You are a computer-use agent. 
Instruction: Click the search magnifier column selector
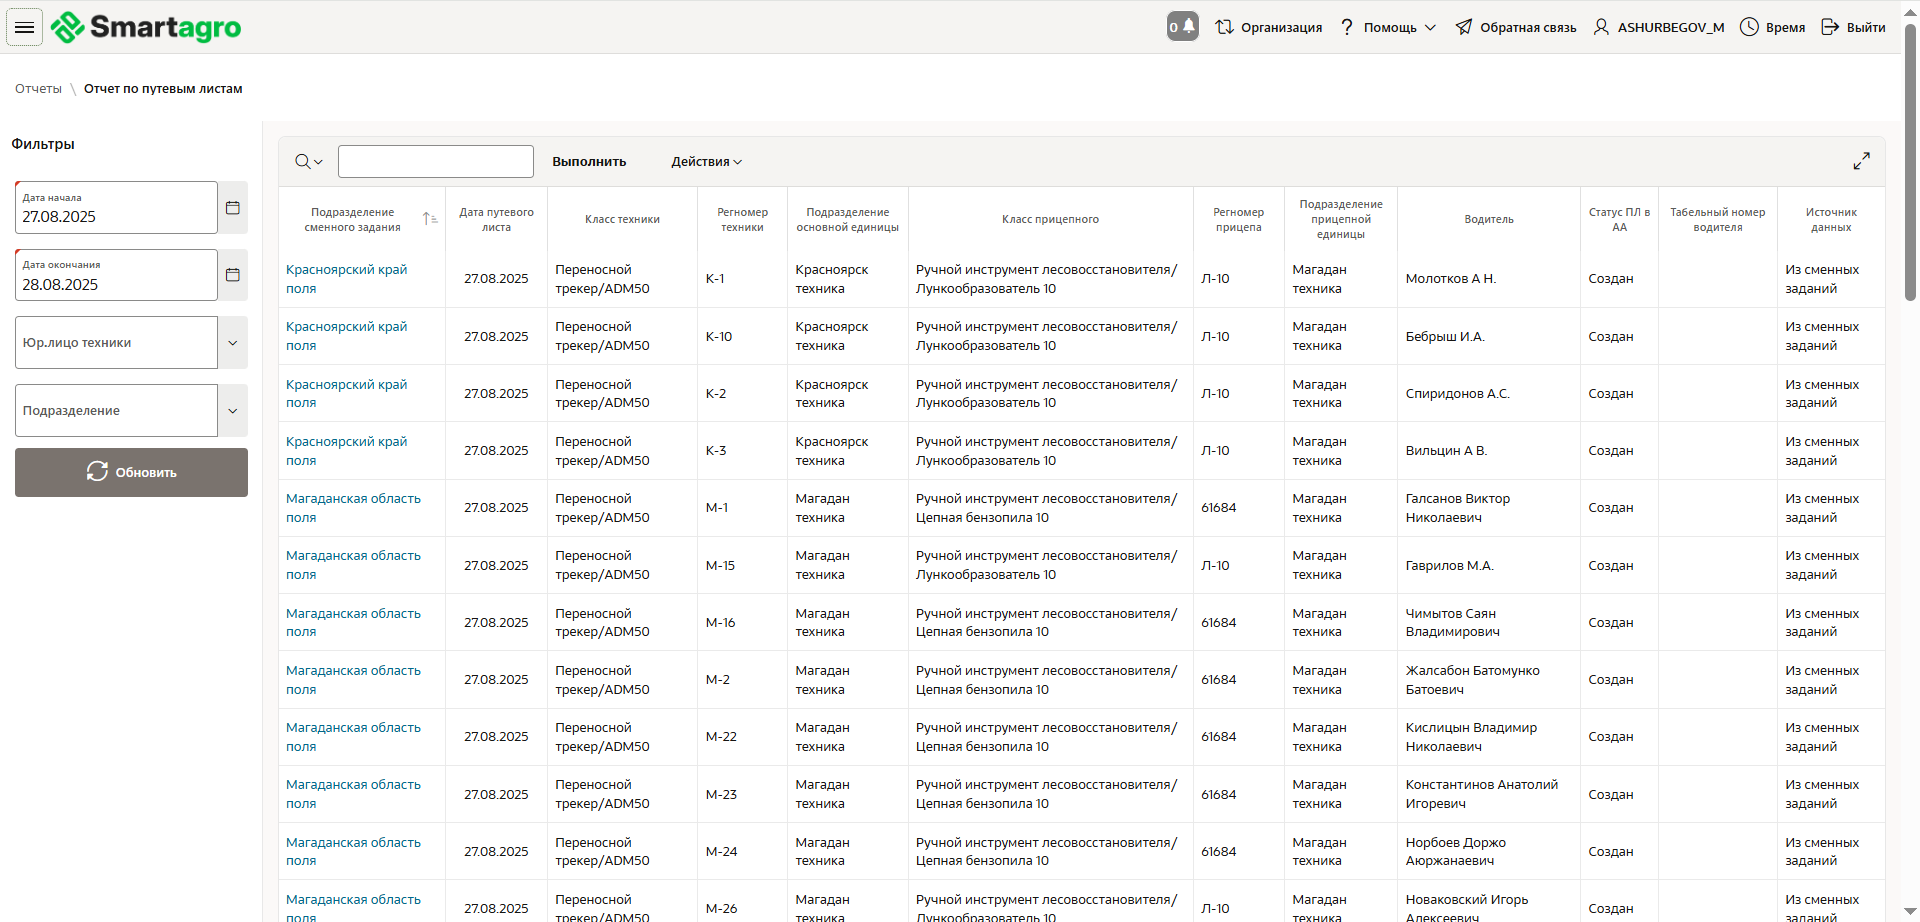coord(308,162)
